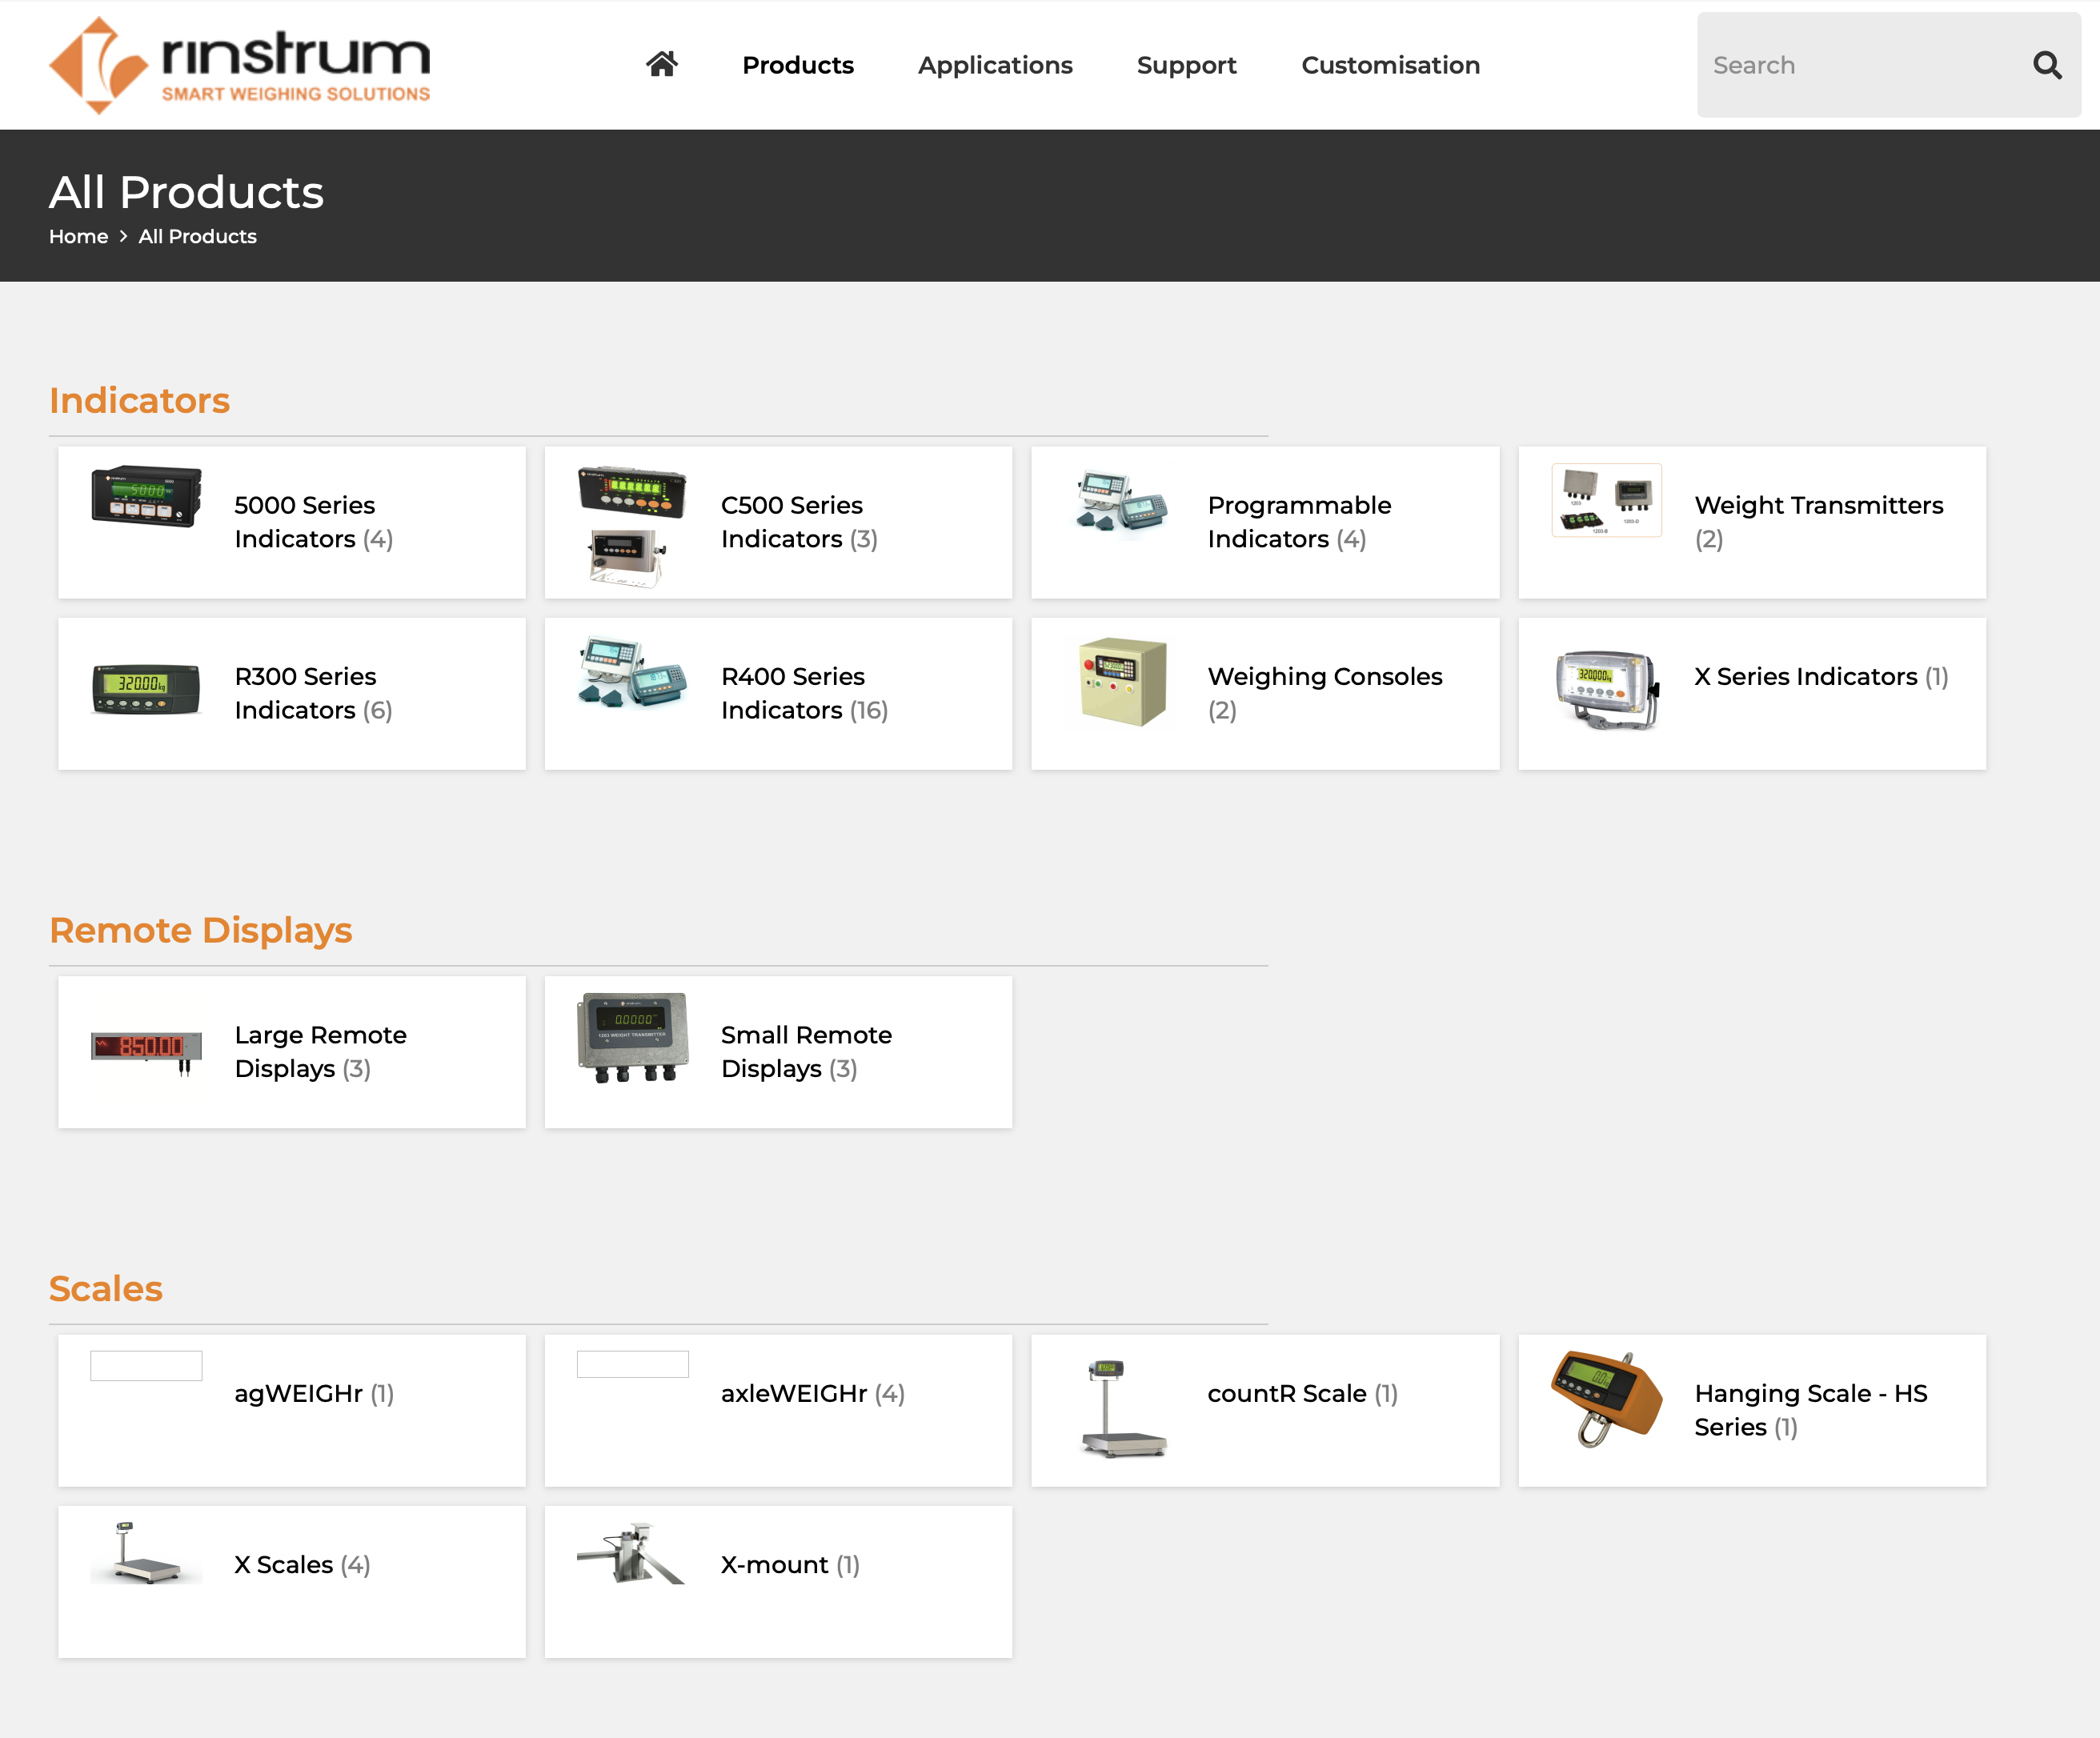Click the orange Hanging Scale image

tap(1606, 1398)
